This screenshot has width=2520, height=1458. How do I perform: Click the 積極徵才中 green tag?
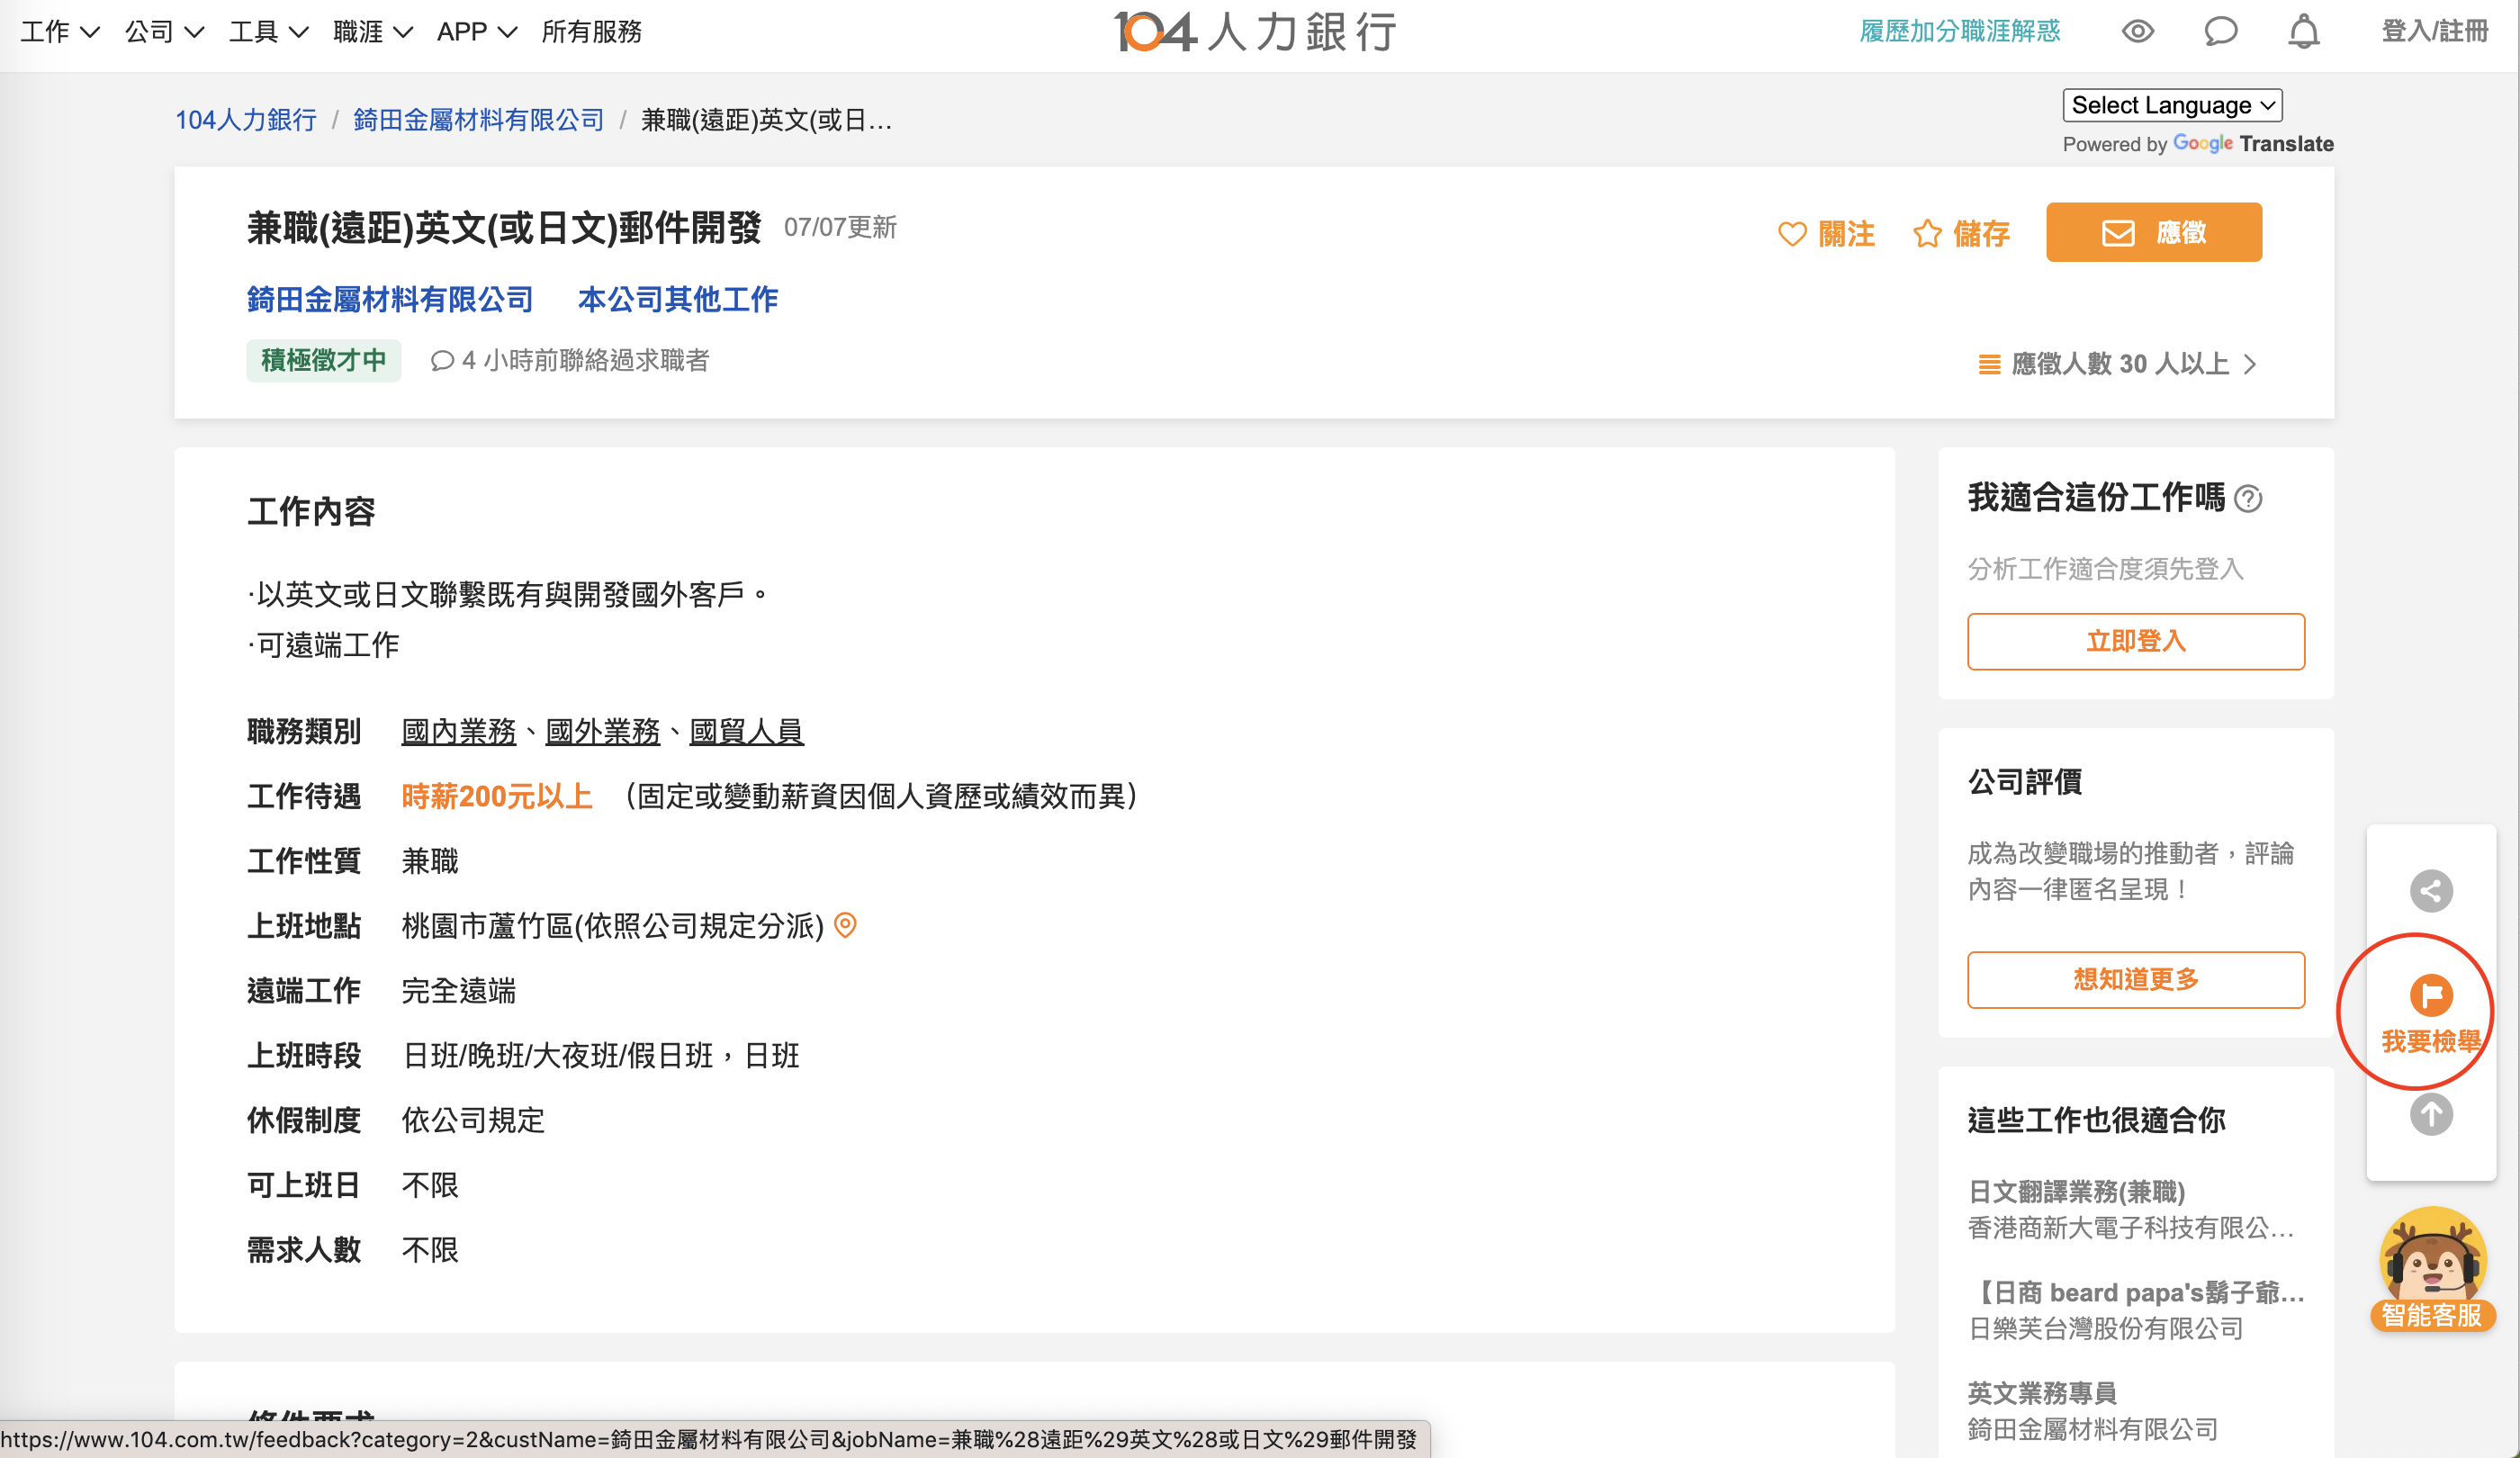(x=323, y=360)
